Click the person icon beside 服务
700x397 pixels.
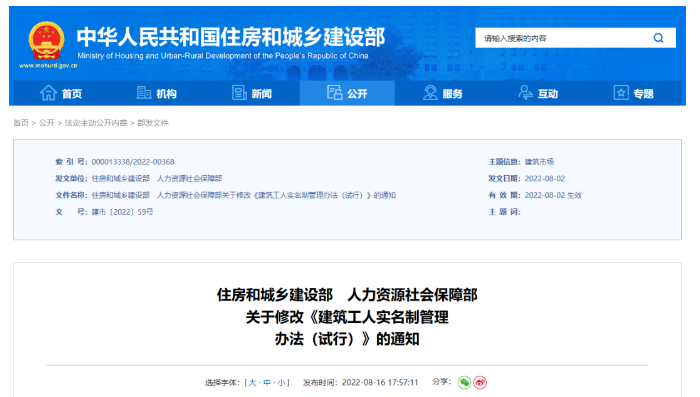point(430,93)
